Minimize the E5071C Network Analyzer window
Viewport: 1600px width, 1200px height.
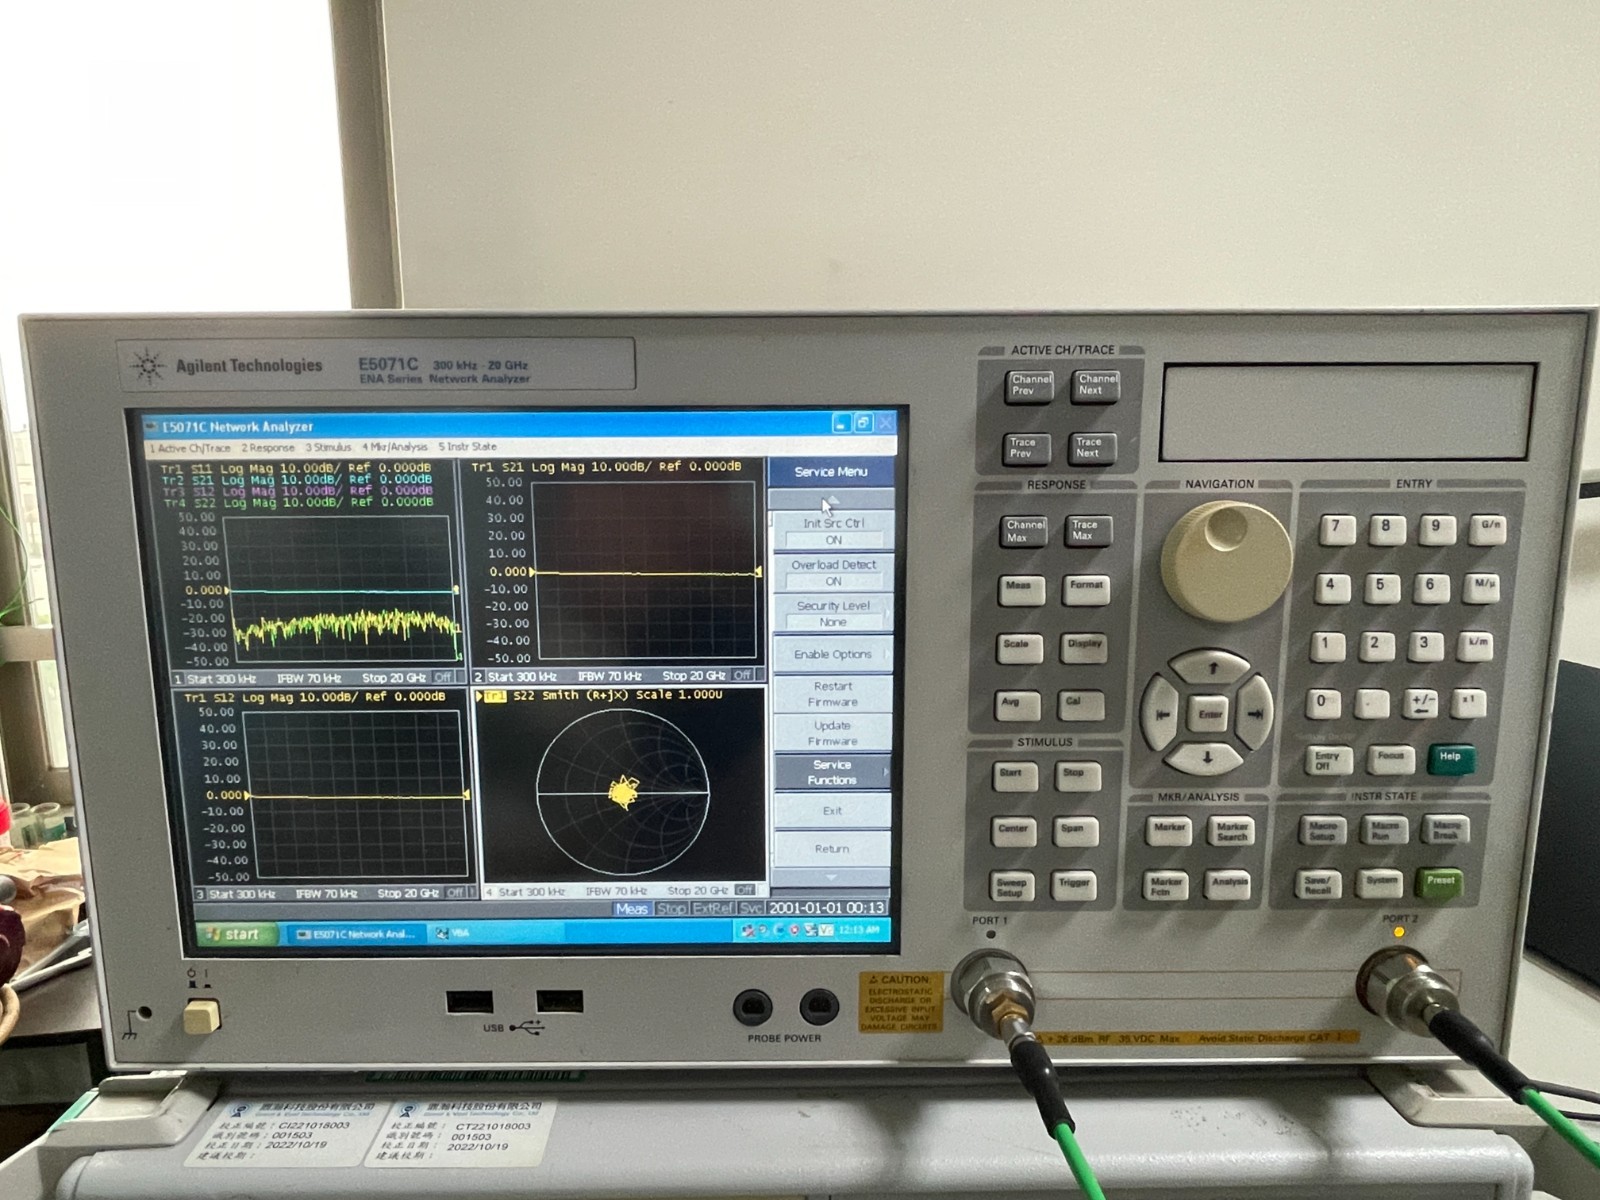pyautogui.click(x=841, y=424)
